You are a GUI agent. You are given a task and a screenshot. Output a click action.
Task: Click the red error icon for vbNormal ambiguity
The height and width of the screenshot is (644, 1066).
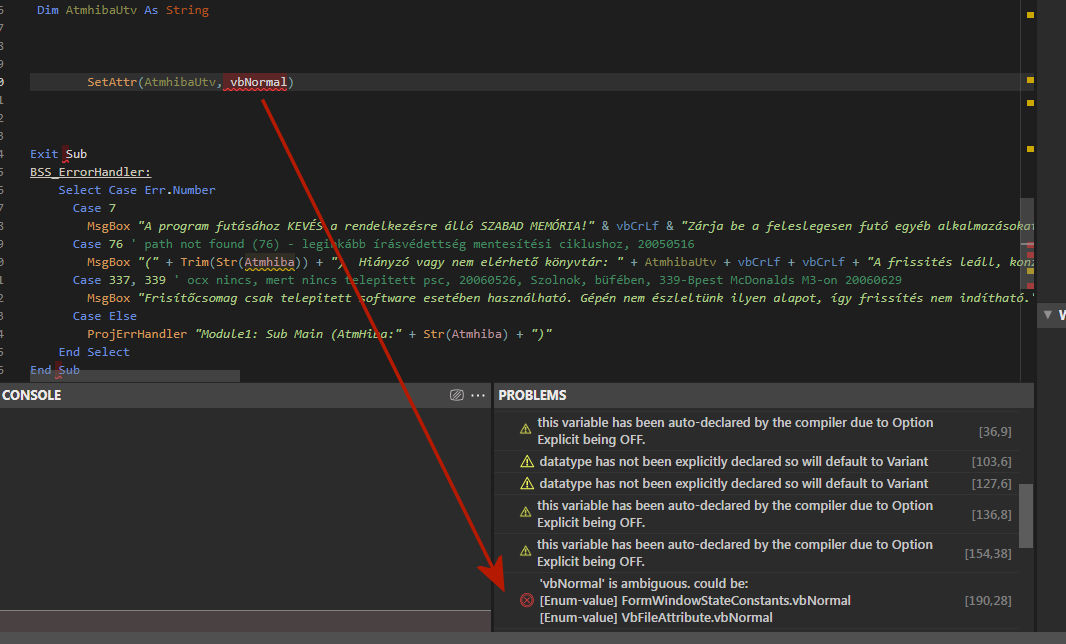527,600
